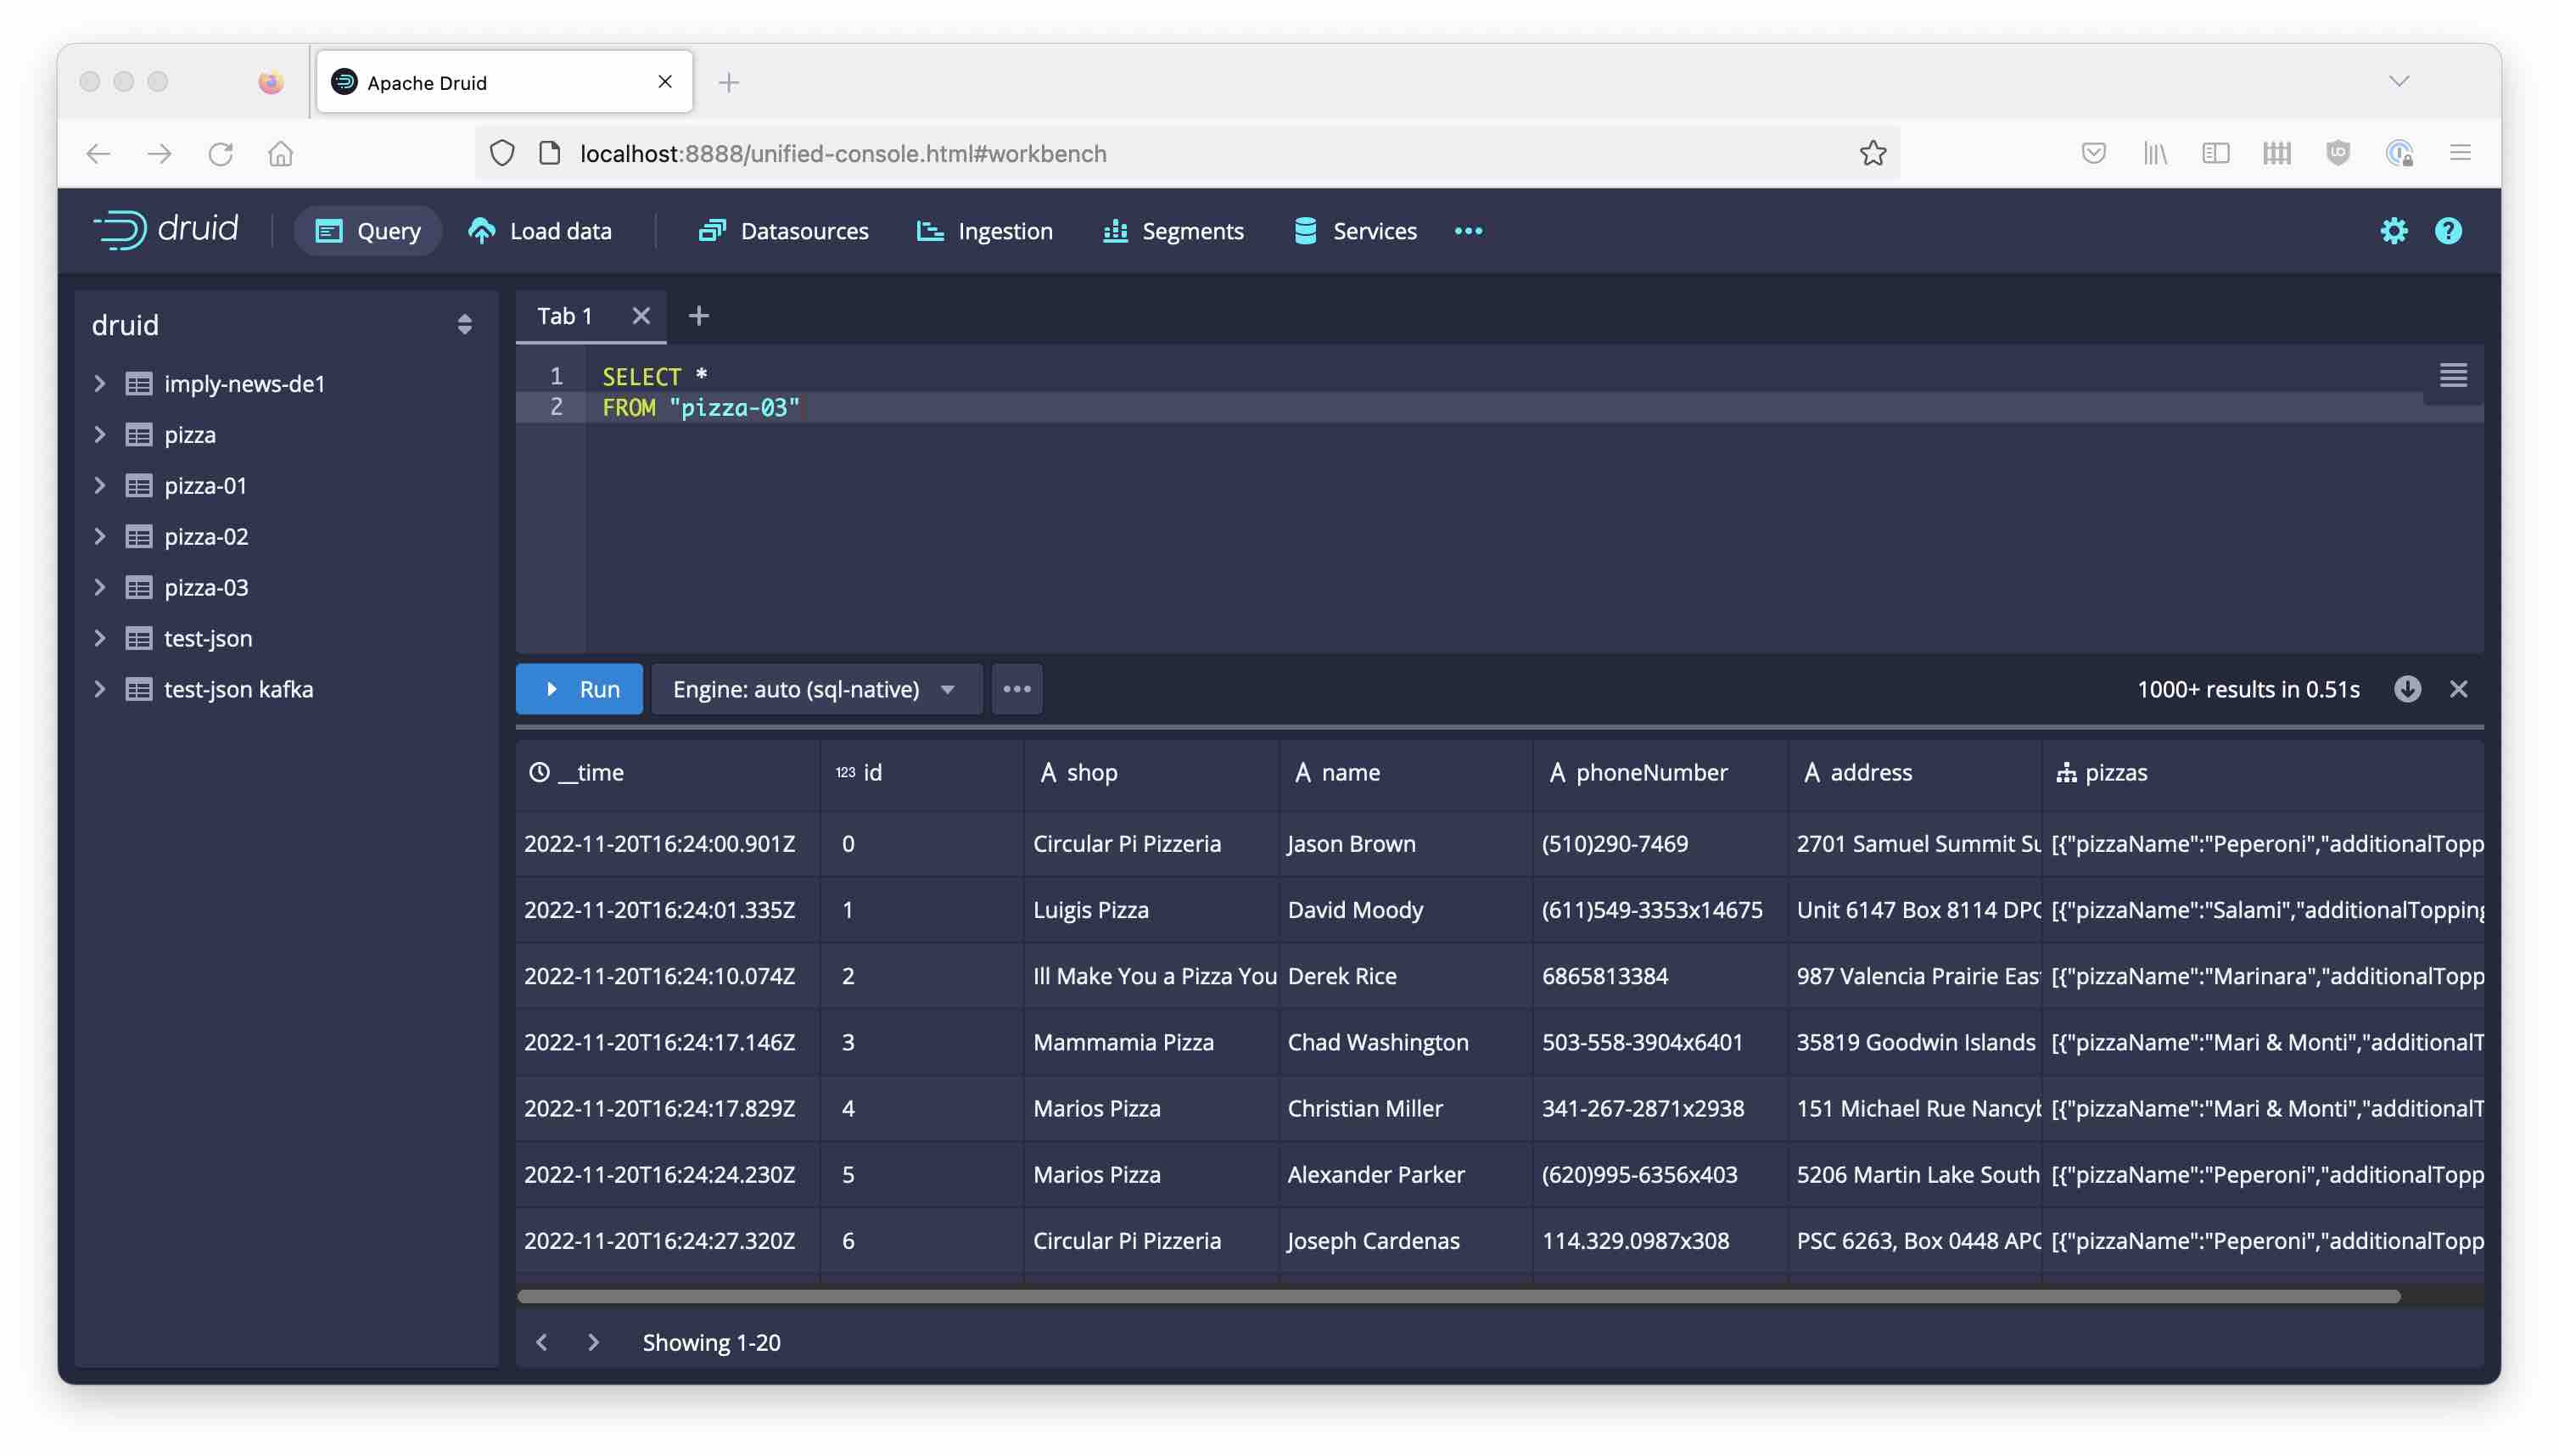The height and width of the screenshot is (1456, 2559).
Task: Open the Engine auto (sql-native) dropdown
Action: [815, 689]
